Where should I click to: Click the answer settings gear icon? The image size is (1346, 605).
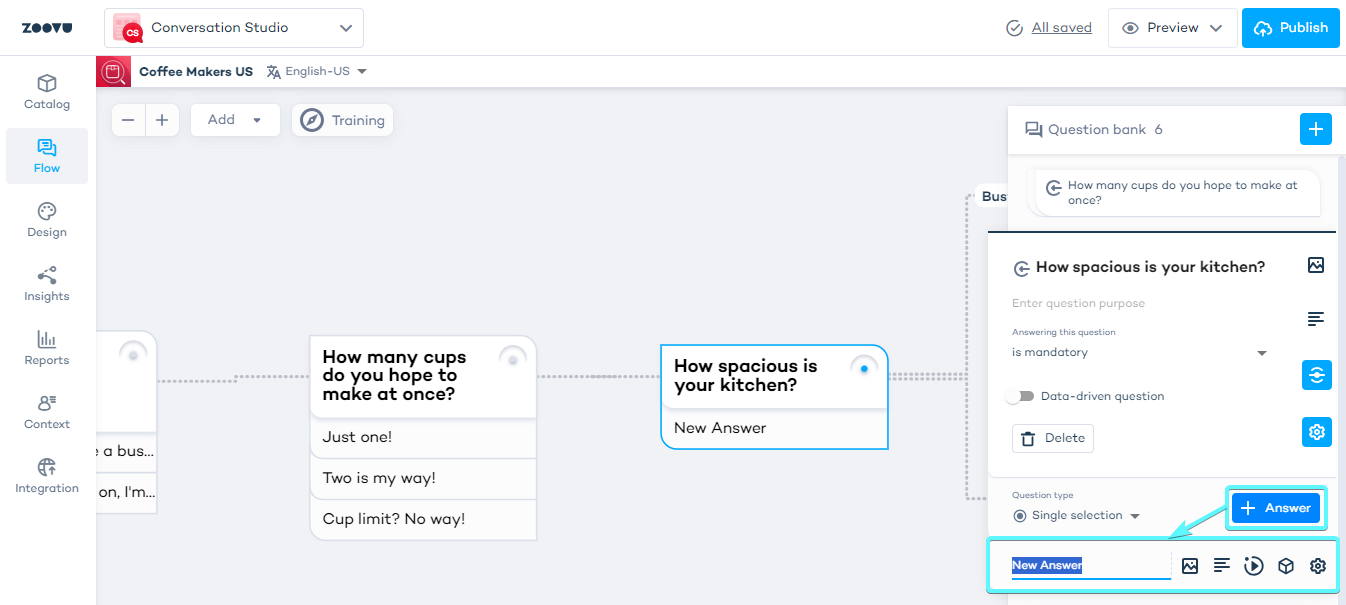click(1318, 566)
